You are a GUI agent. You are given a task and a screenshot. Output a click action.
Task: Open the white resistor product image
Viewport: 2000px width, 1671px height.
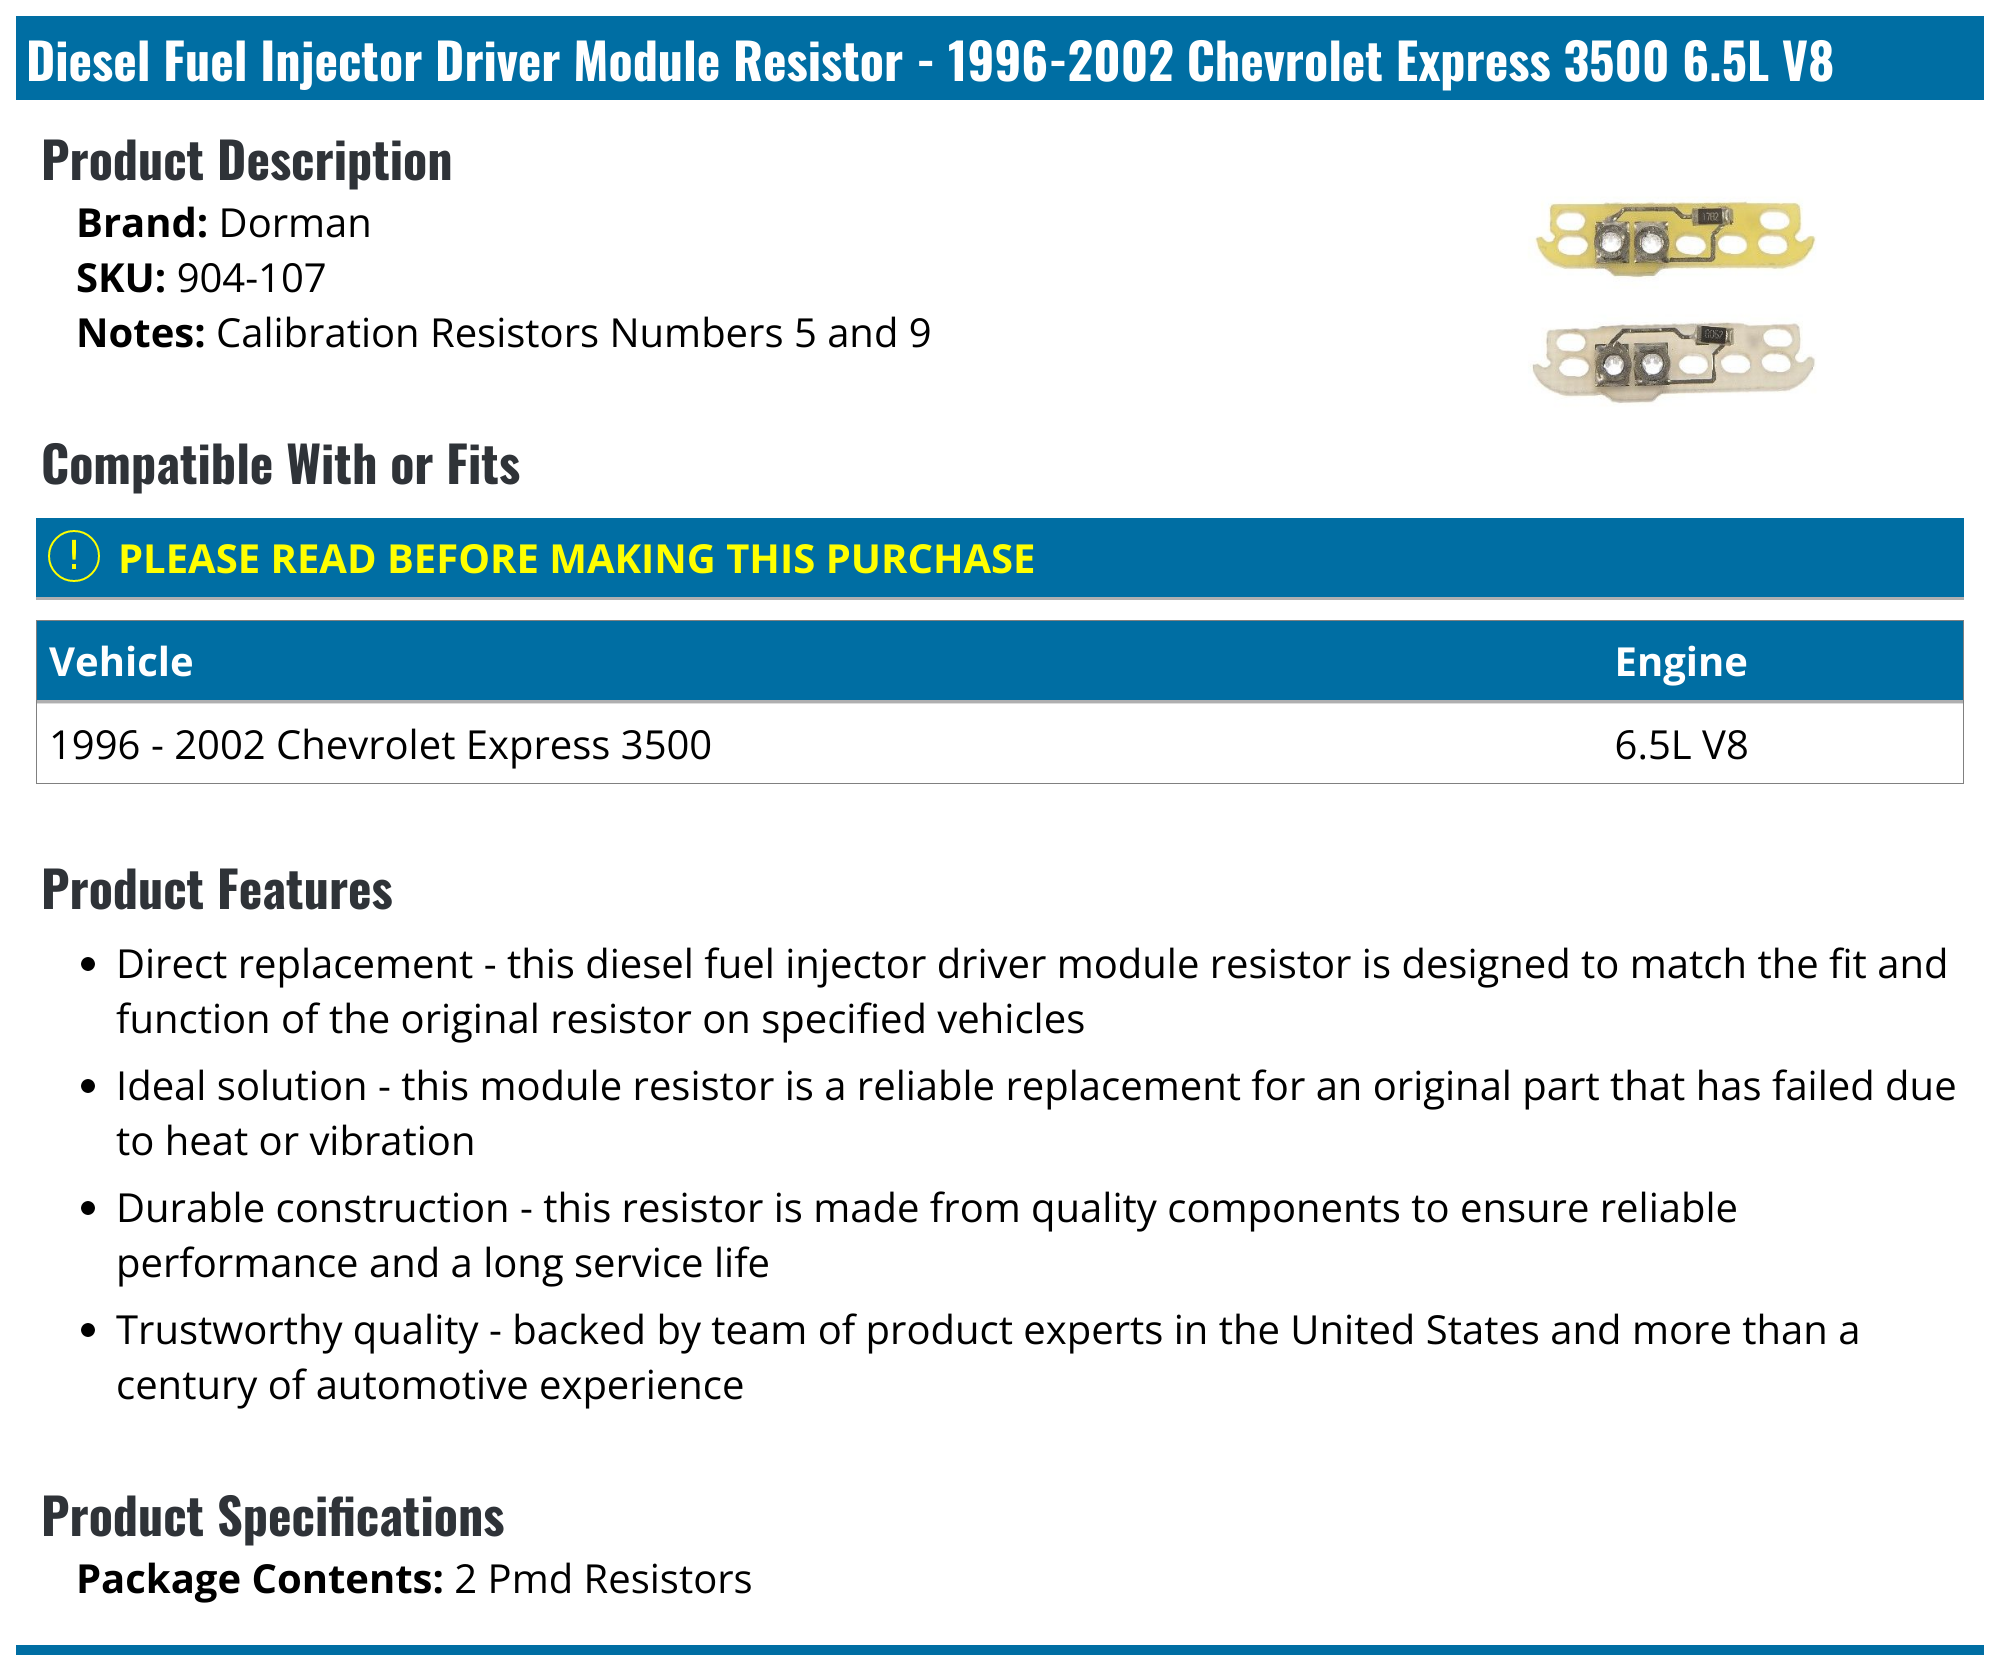click(x=1672, y=362)
